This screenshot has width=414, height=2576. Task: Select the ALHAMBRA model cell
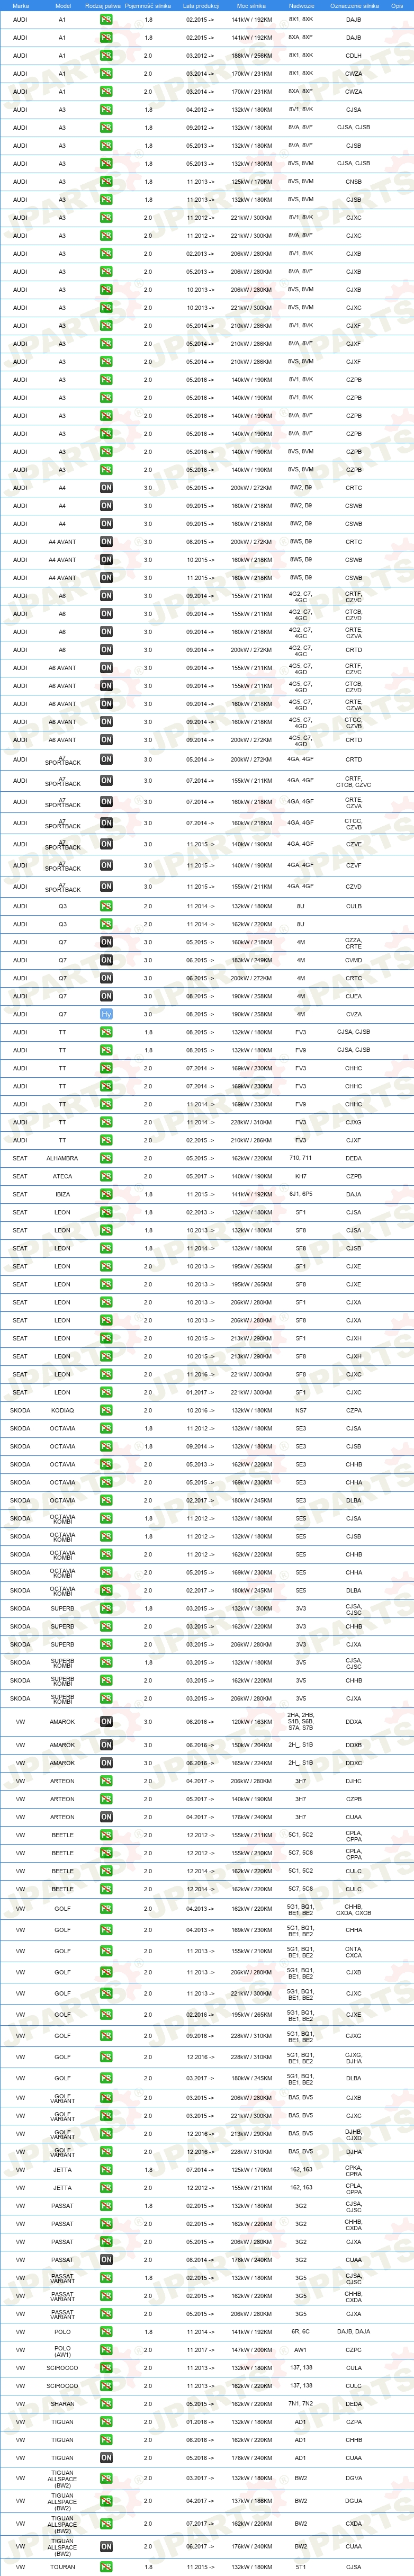coord(62,1158)
